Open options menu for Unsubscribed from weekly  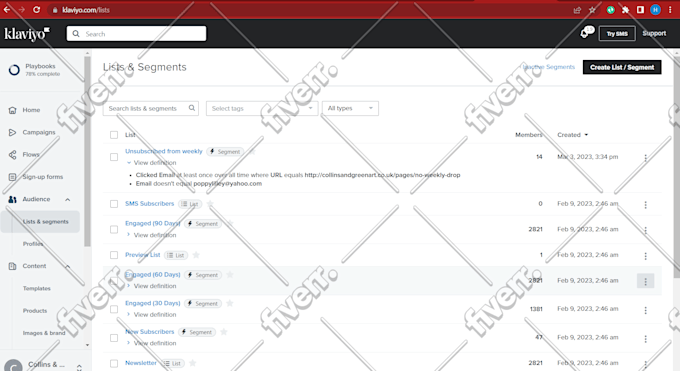pos(645,158)
